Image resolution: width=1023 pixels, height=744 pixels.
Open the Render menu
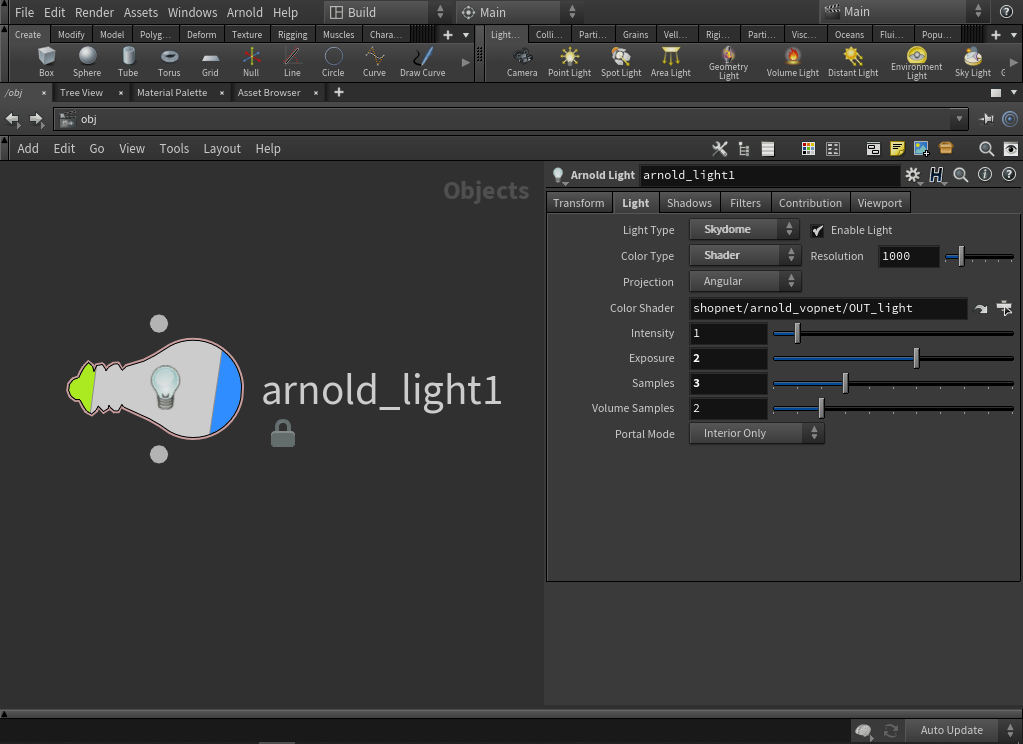point(94,12)
